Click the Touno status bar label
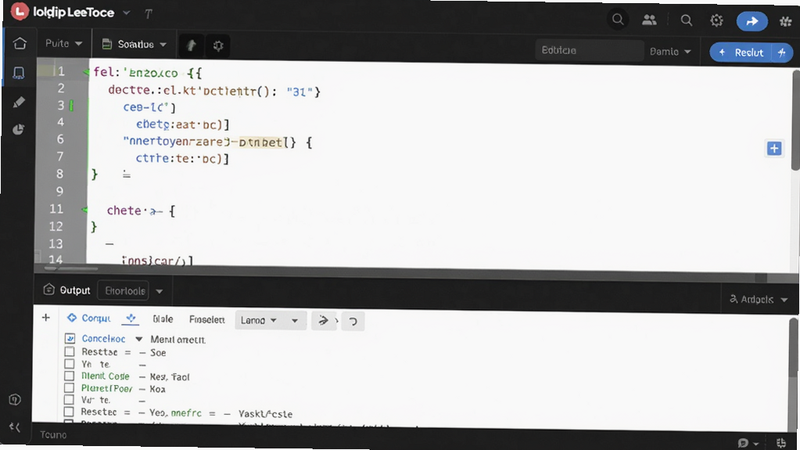This screenshot has width=800, height=450. [53, 435]
